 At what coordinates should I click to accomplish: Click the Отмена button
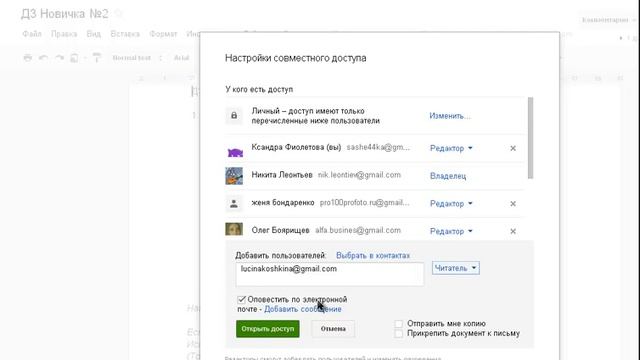tap(333, 329)
